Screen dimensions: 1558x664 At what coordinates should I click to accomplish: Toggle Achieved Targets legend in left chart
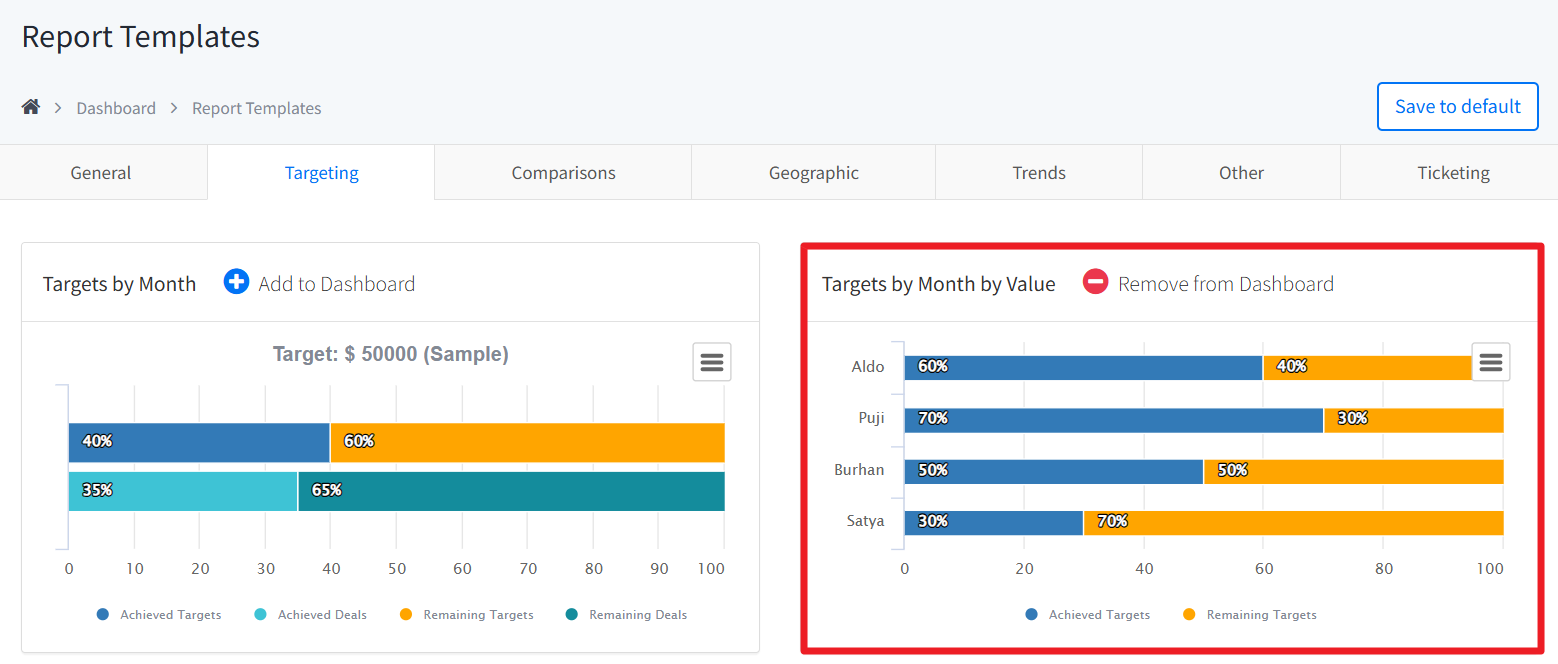159,615
